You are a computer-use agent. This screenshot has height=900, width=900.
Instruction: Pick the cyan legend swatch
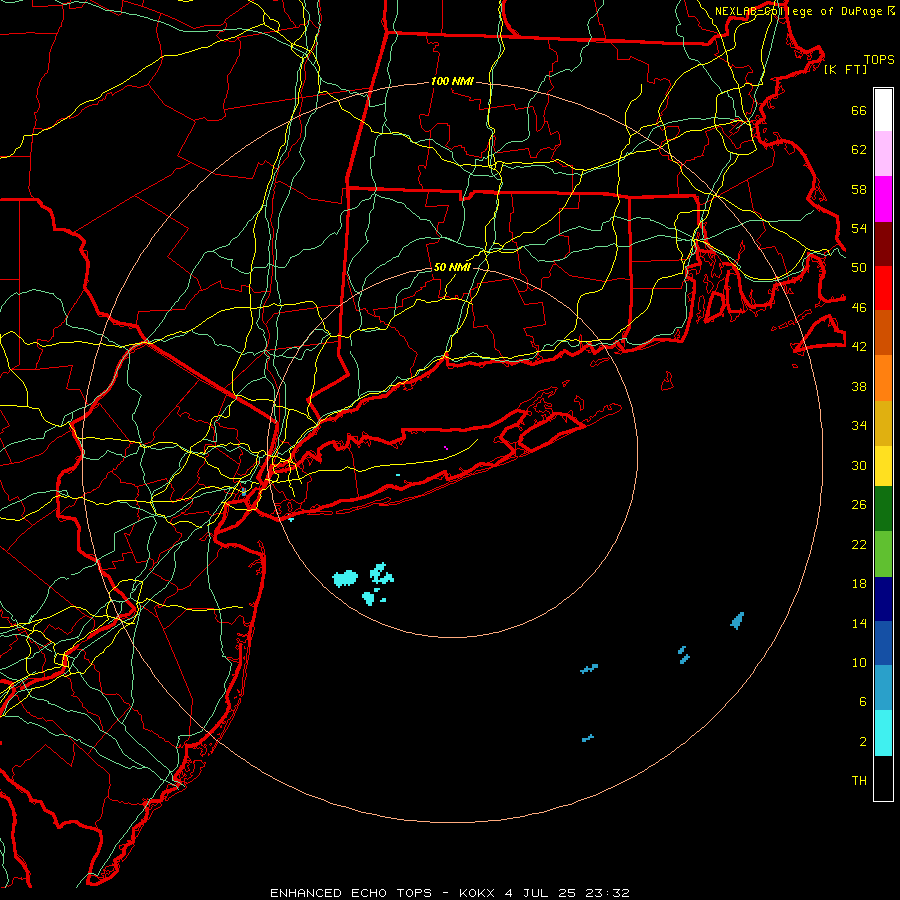point(883,733)
